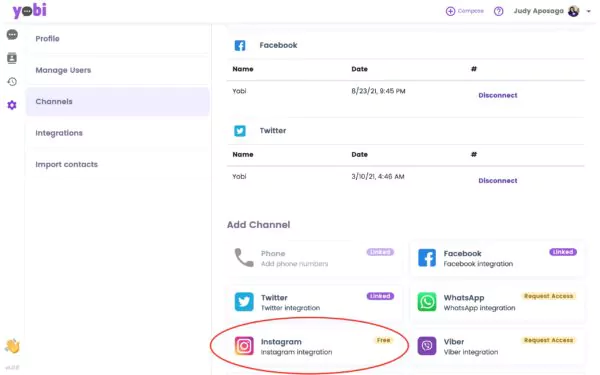Click 'Add phone numbers' subtitle text

tap(295, 264)
